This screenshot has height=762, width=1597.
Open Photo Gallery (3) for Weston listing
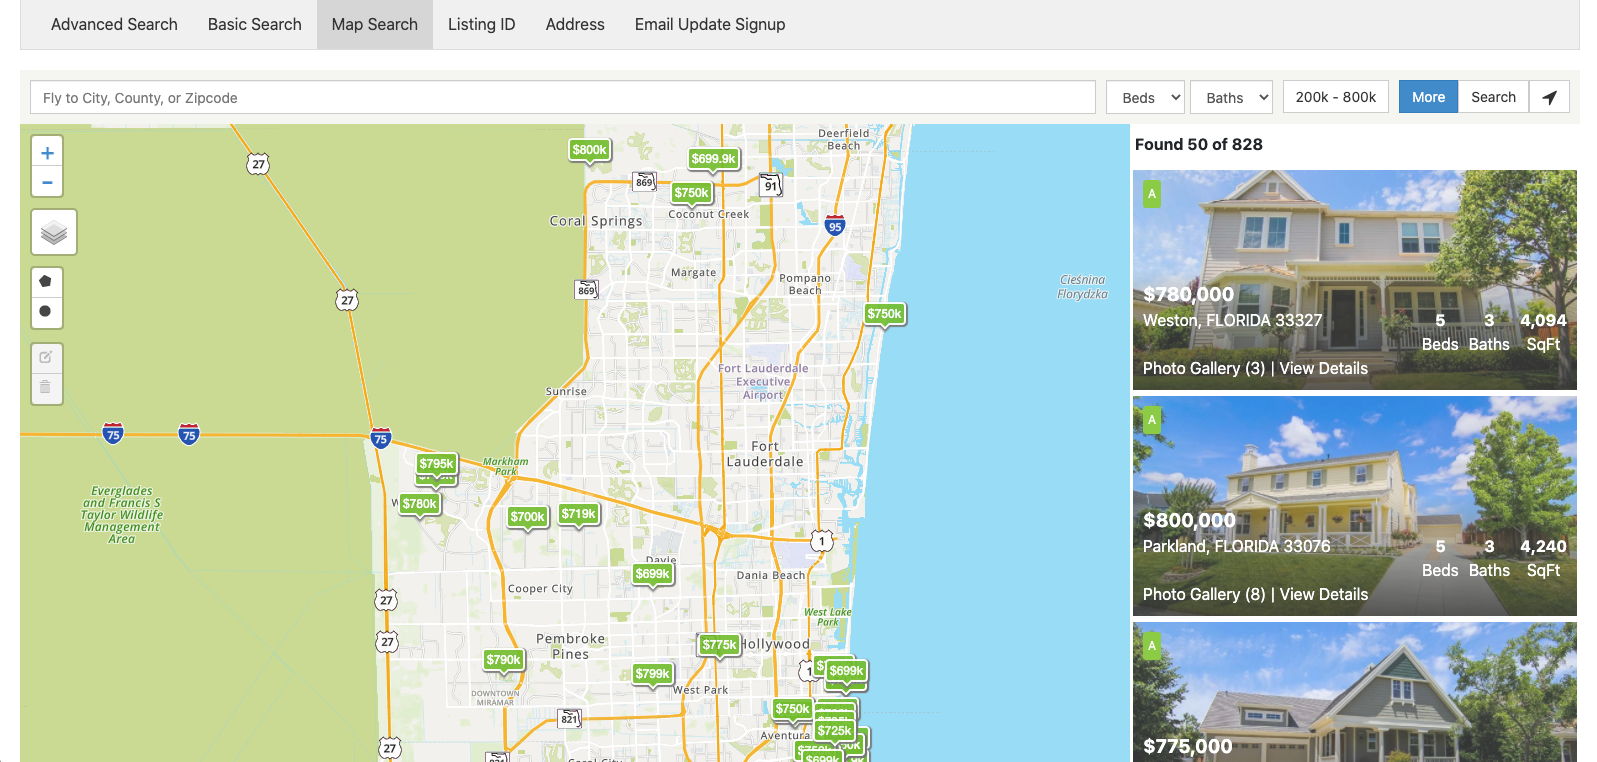pyautogui.click(x=1204, y=368)
